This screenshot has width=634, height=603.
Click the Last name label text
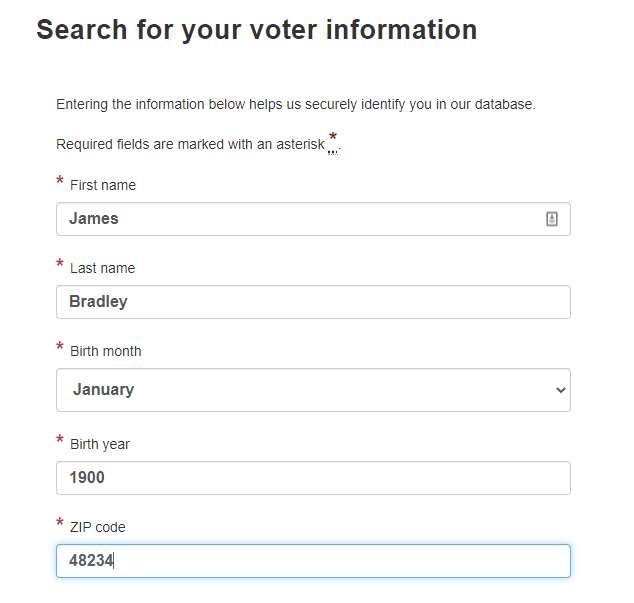click(103, 268)
